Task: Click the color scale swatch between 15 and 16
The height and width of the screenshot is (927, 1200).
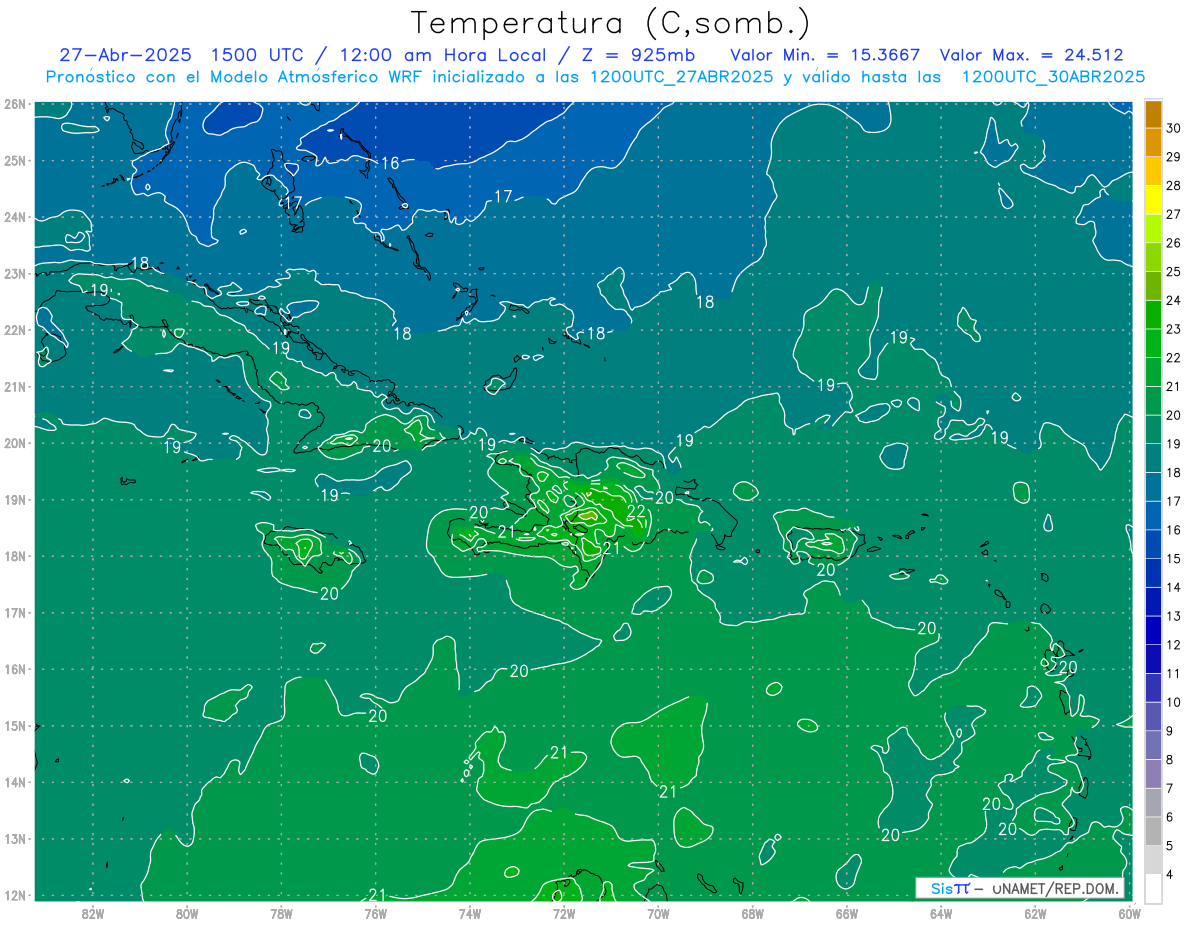Action: coord(1153,544)
